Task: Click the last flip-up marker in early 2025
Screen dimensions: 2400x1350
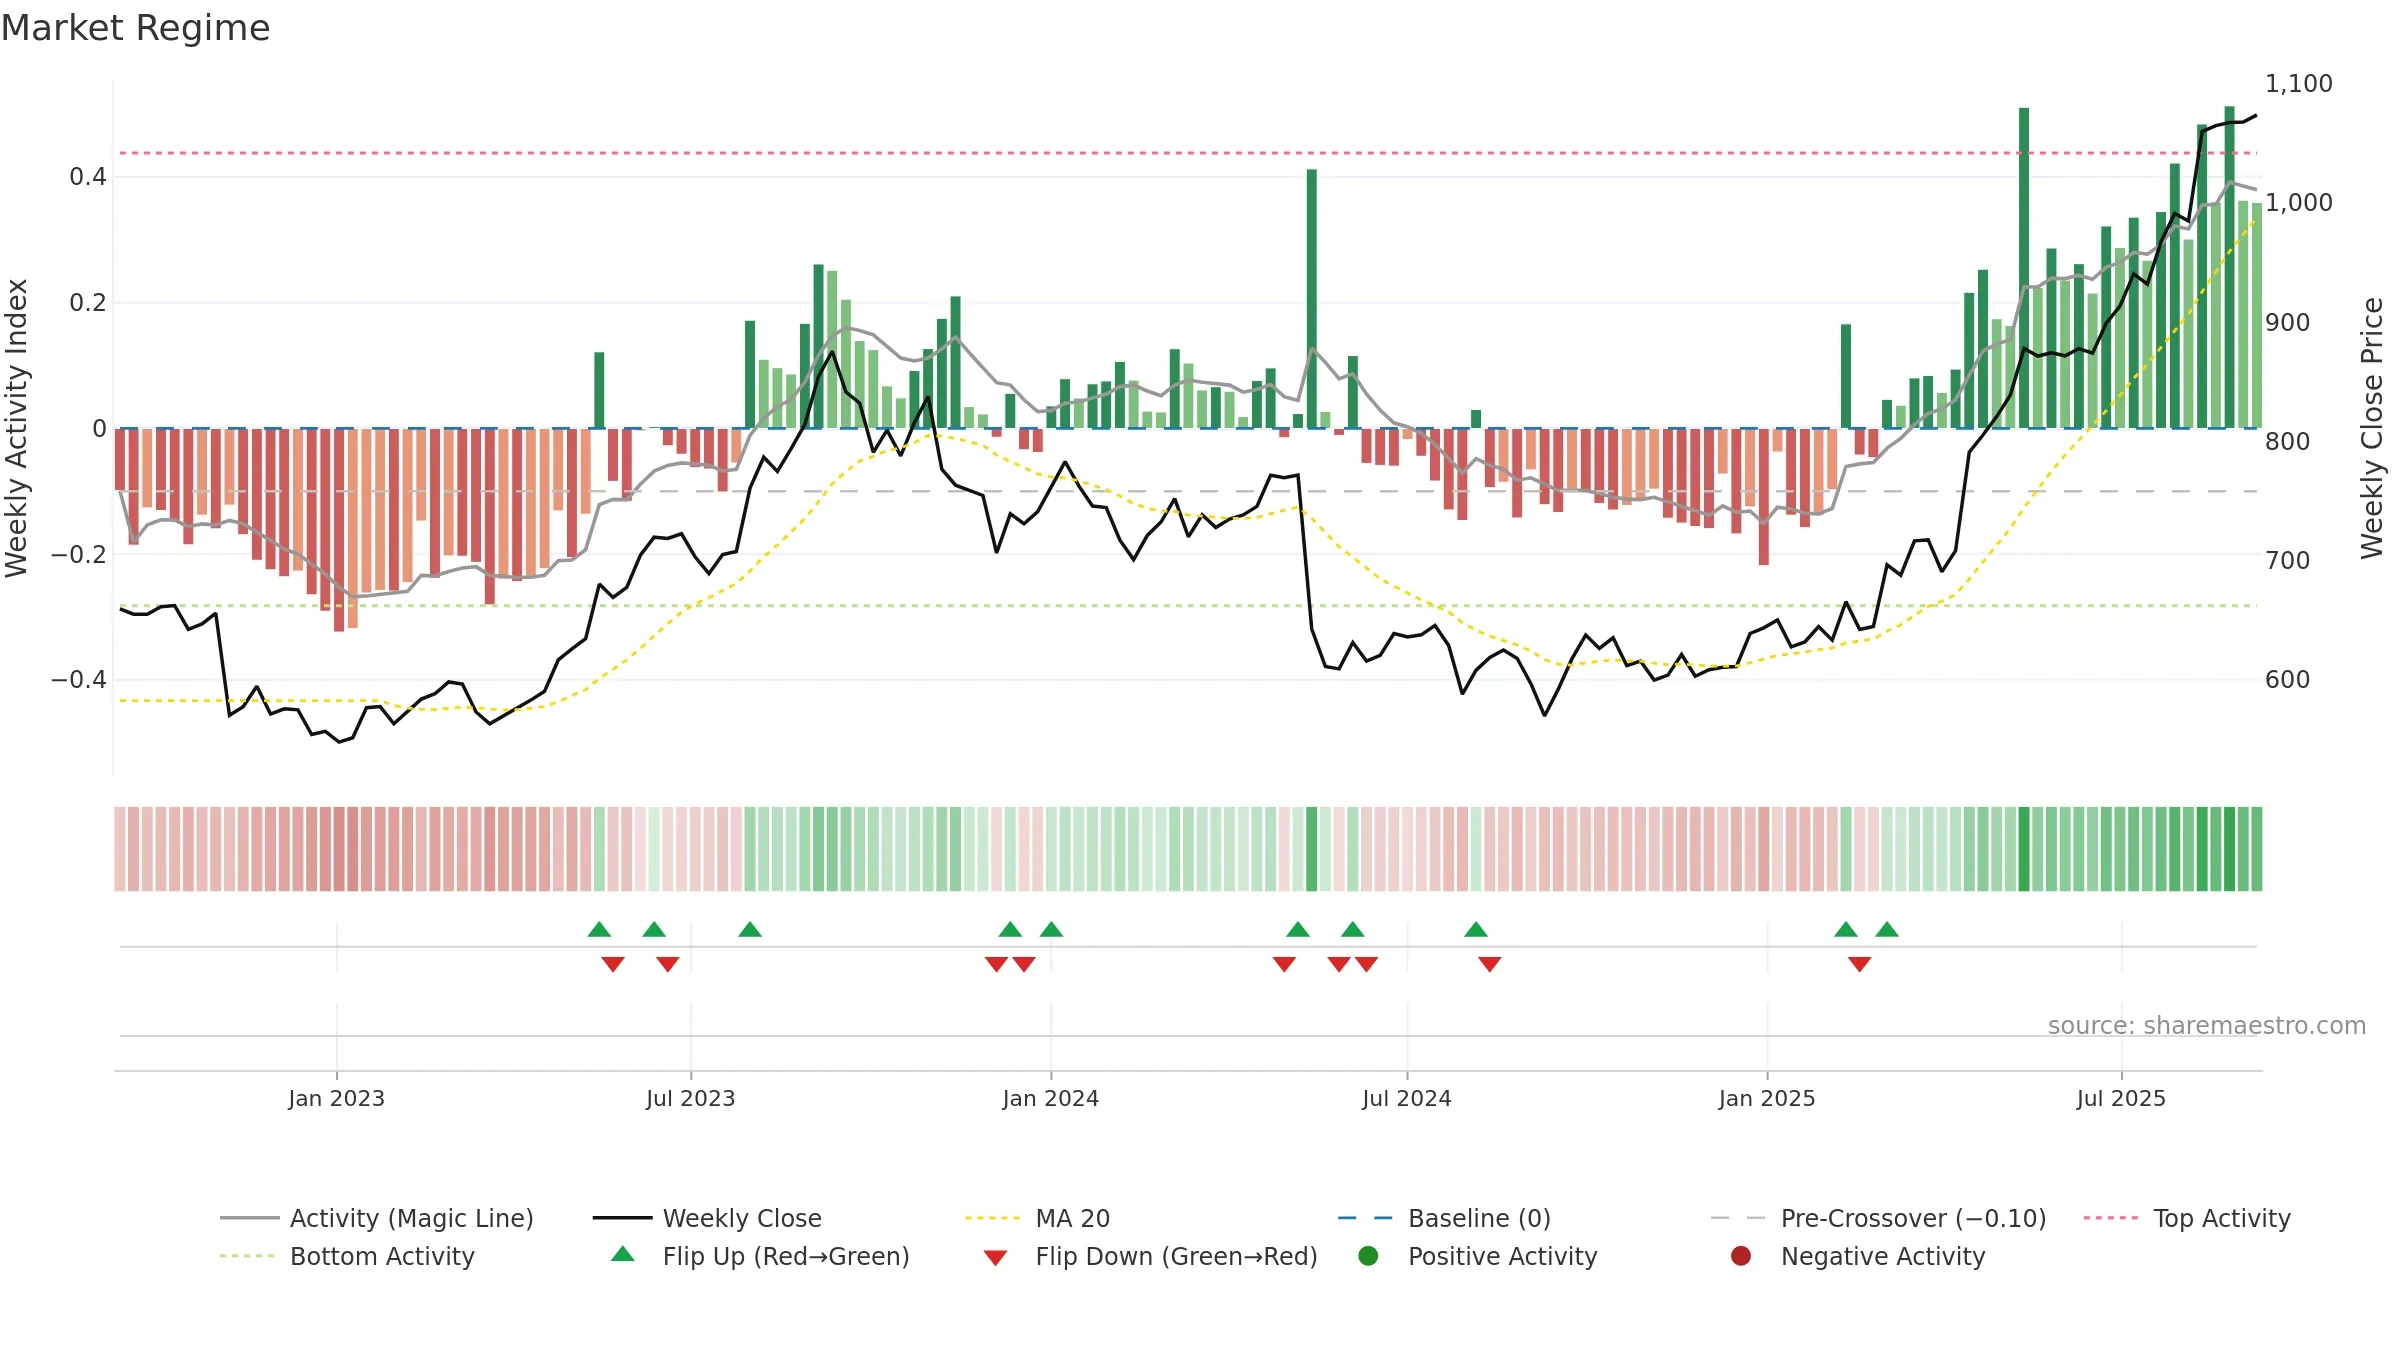Action: click(1887, 929)
